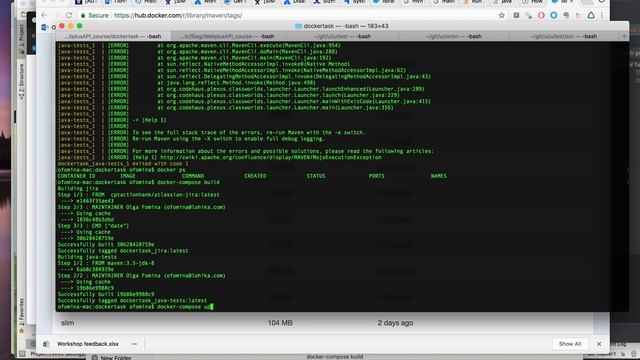Switch to the WebplusAPI_course bash terminal tab
The height and width of the screenshot is (360, 640).
229,36
